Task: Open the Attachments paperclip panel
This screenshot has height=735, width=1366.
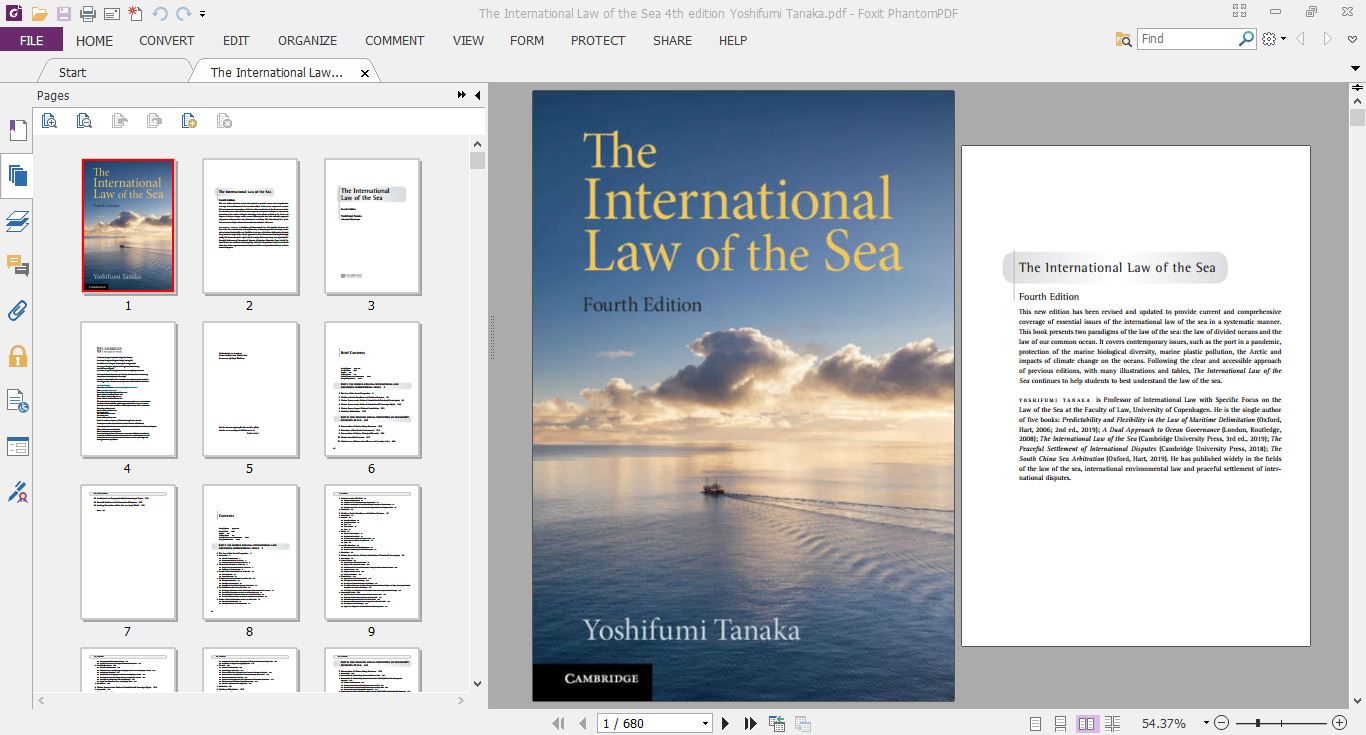Action: (x=17, y=311)
